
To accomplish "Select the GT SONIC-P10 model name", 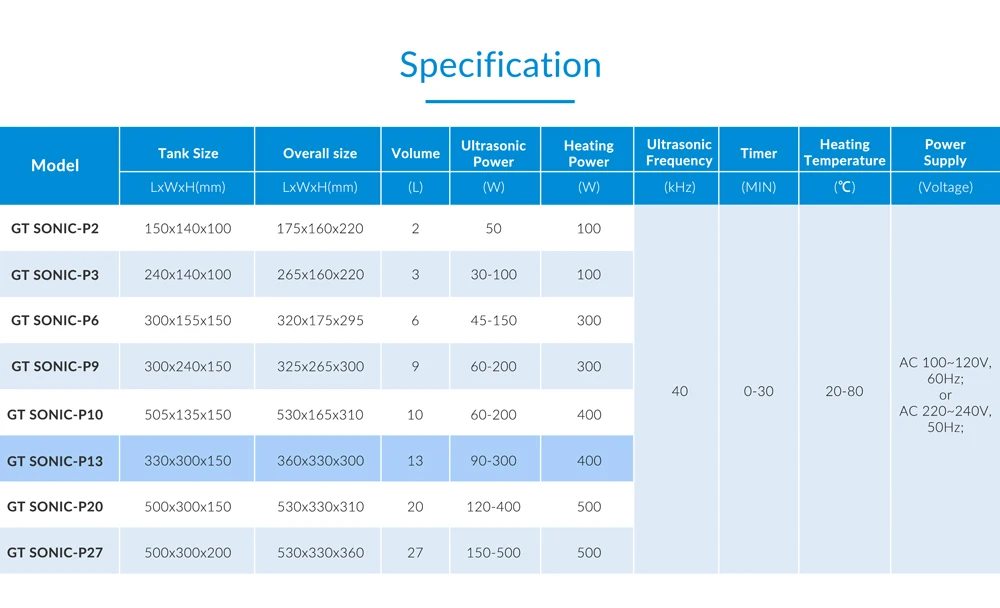I will 55,415.
